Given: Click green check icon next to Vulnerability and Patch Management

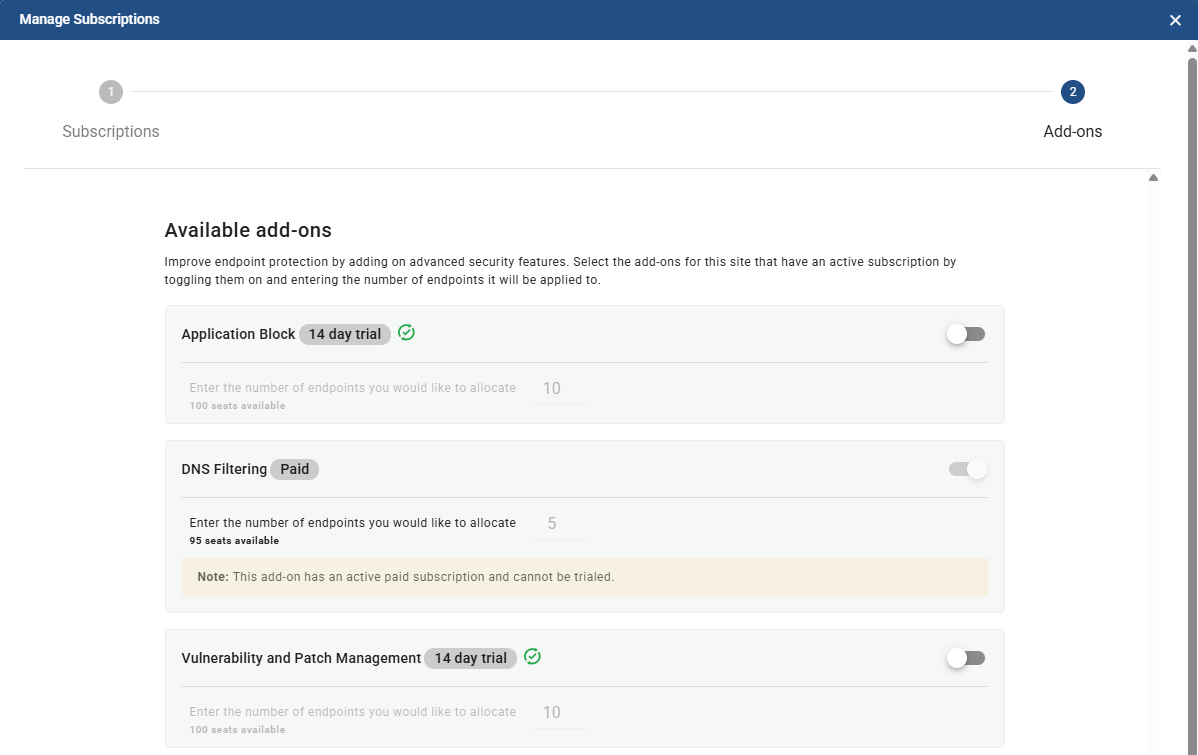Looking at the screenshot, I should click(533, 656).
